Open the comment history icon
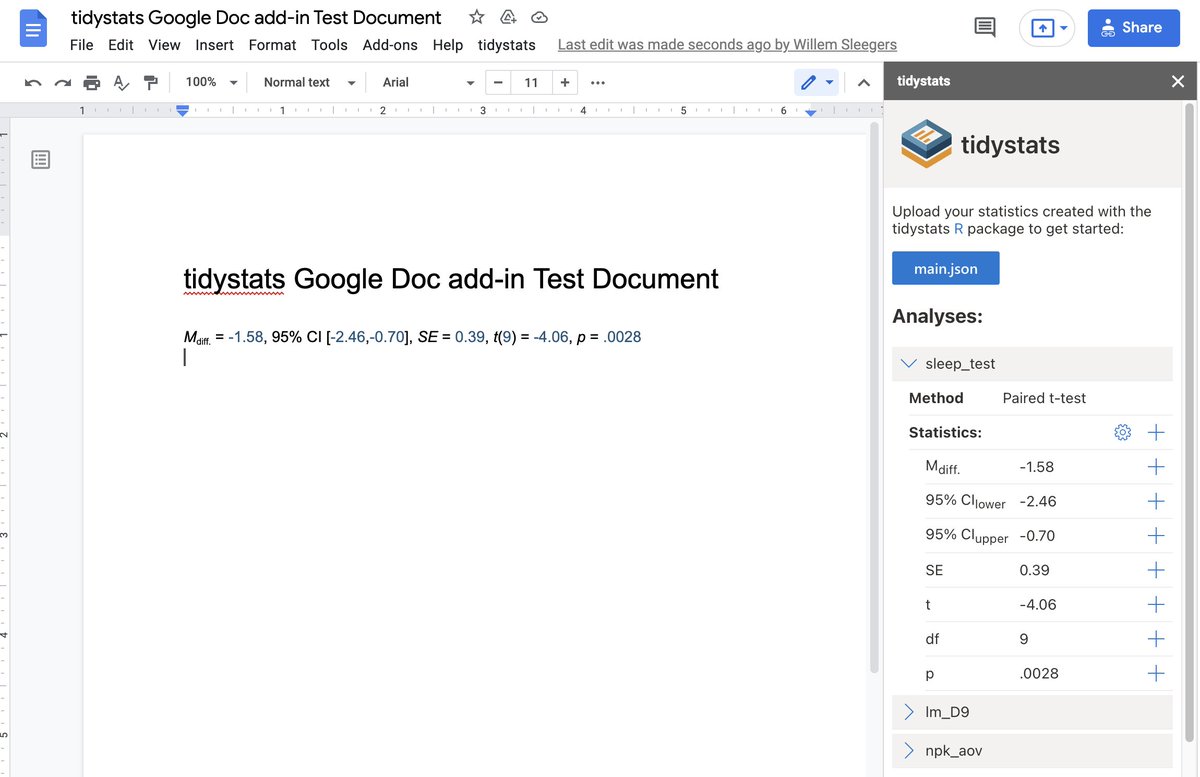The height and width of the screenshot is (777, 1200). point(985,28)
